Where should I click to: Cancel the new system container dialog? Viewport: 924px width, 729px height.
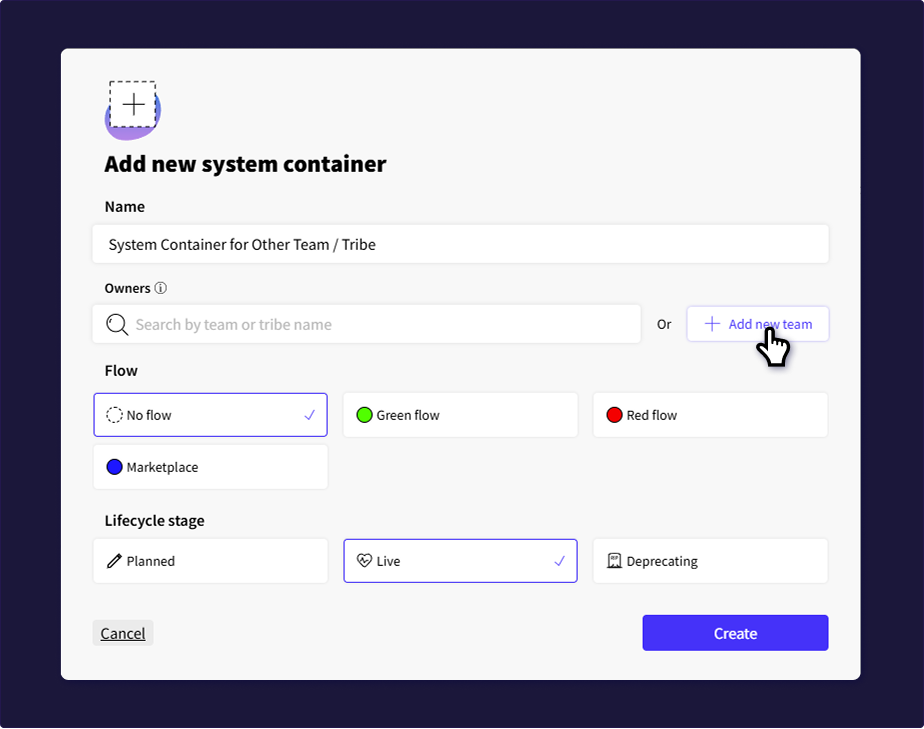[123, 633]
